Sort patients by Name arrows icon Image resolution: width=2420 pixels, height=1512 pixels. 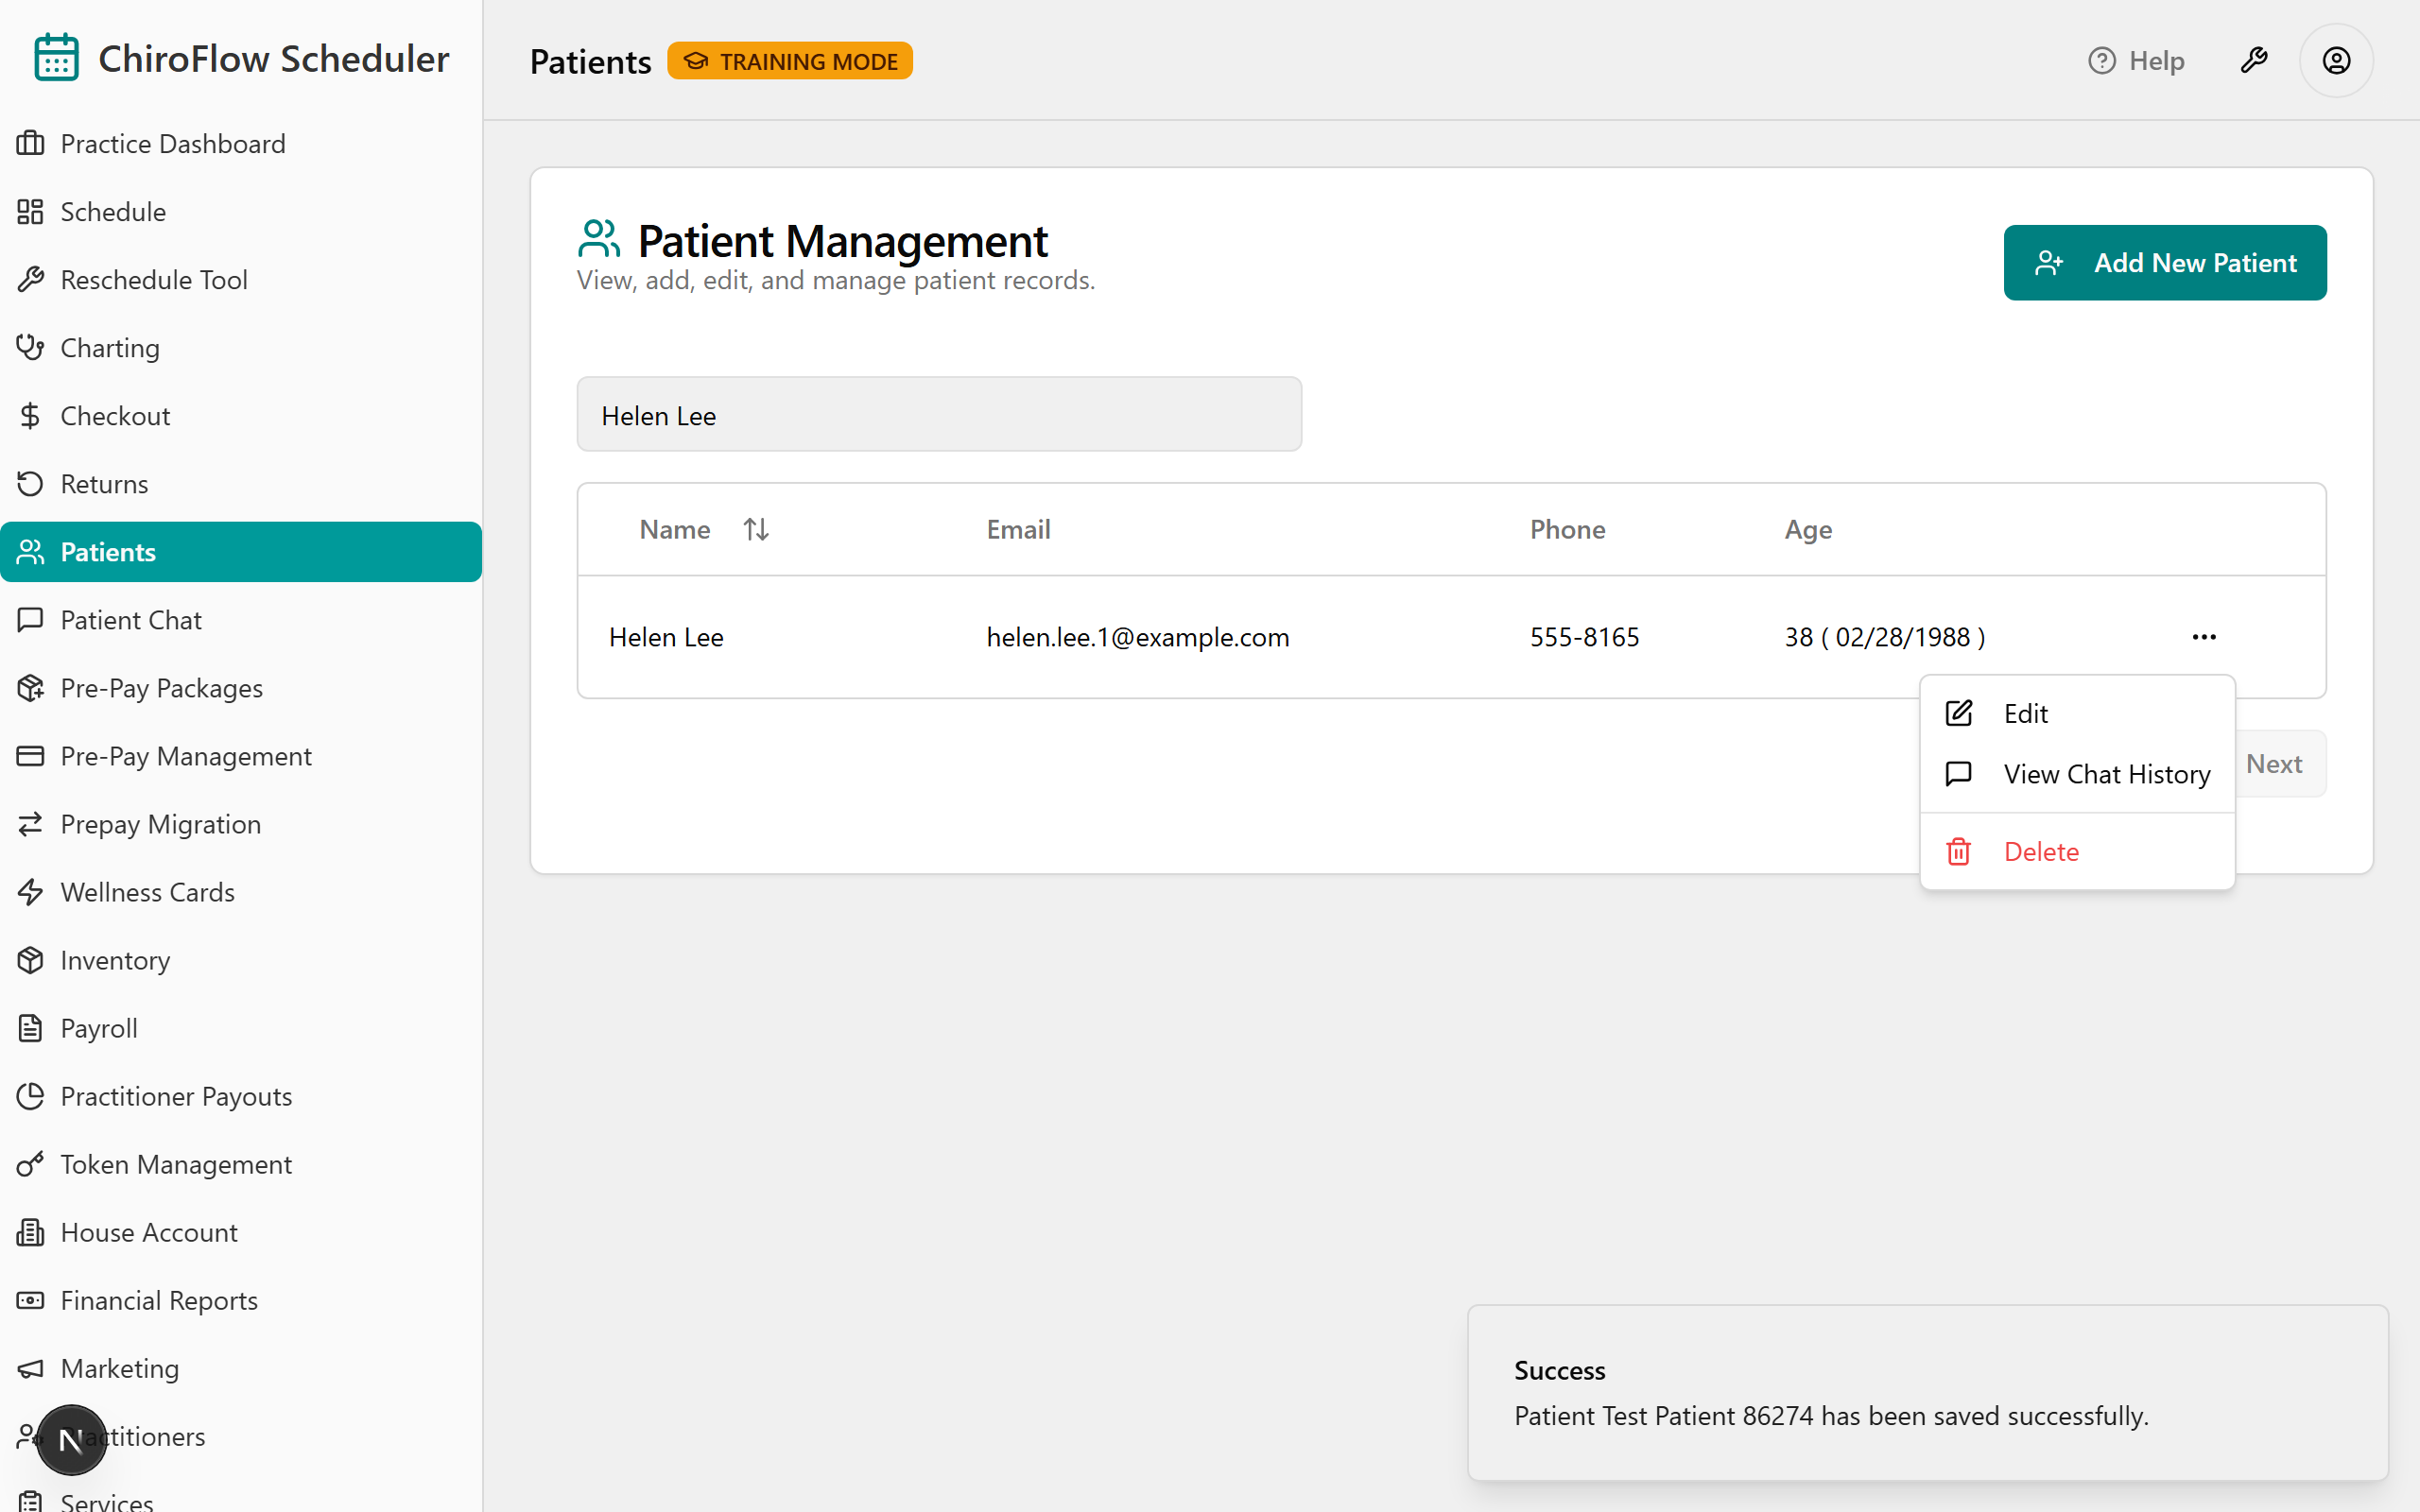756,529
